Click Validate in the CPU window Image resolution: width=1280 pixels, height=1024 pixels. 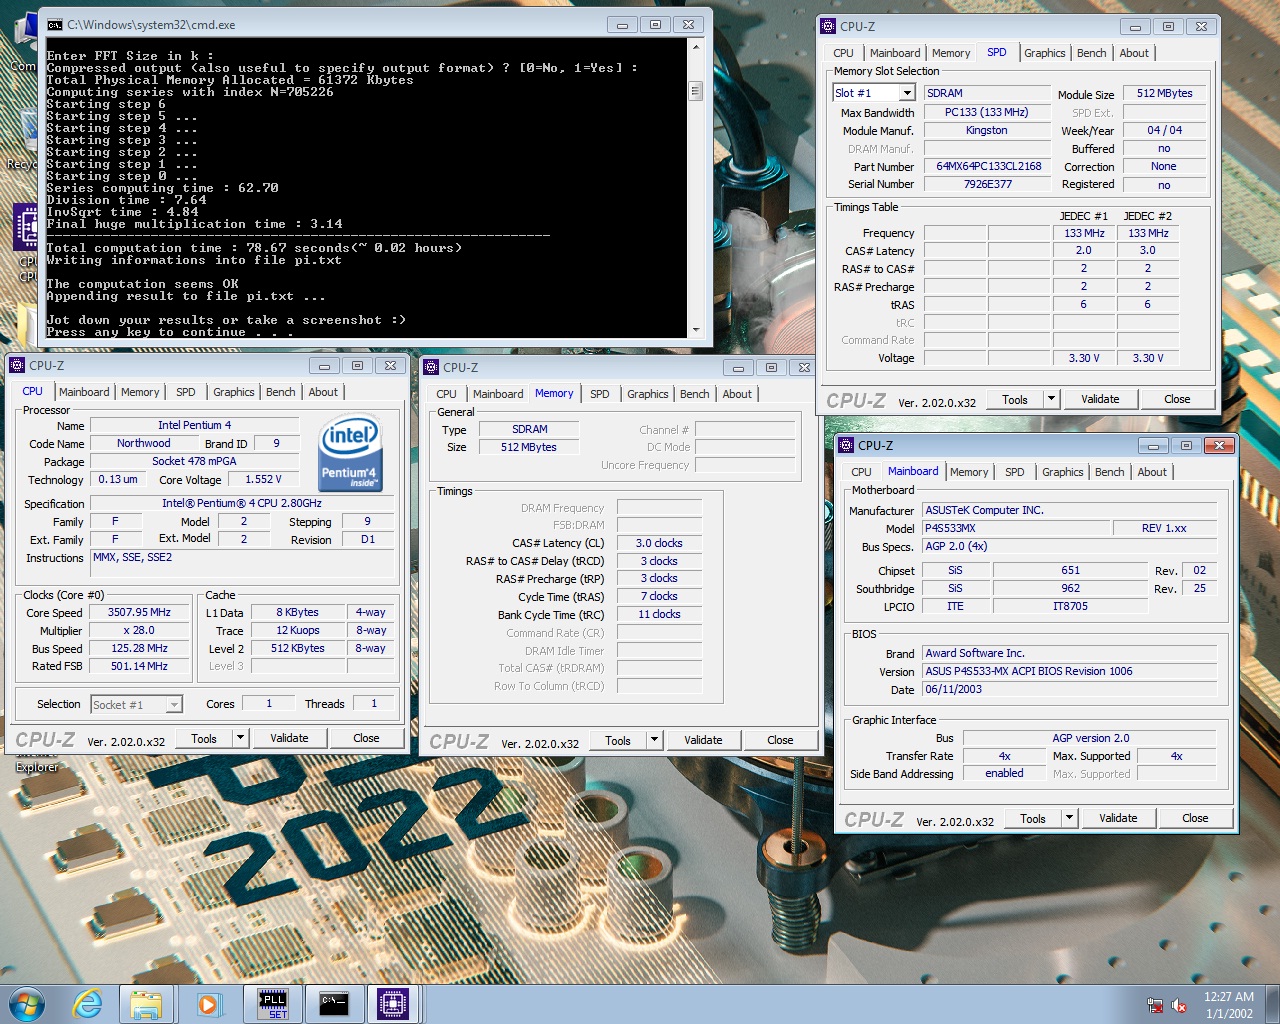click(x=289, y=738)
